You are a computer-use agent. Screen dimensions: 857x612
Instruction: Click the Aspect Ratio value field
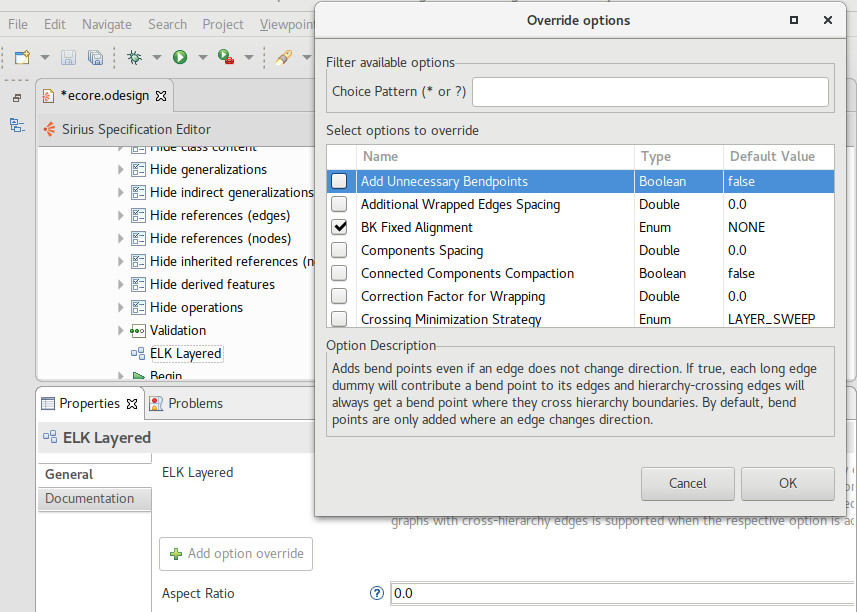pos(623,593)
